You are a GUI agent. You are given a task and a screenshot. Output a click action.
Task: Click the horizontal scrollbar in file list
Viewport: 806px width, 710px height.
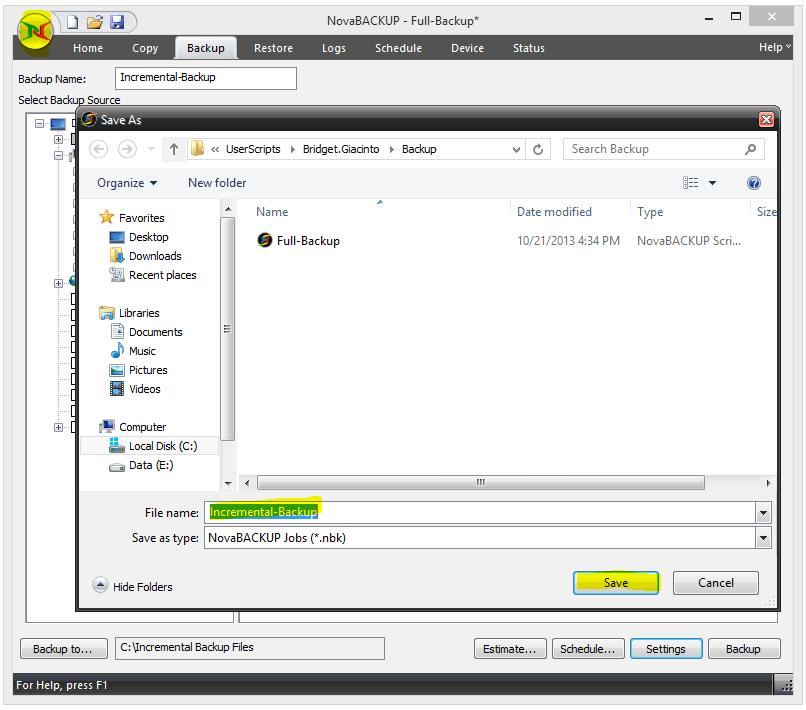tap(481, 483)
